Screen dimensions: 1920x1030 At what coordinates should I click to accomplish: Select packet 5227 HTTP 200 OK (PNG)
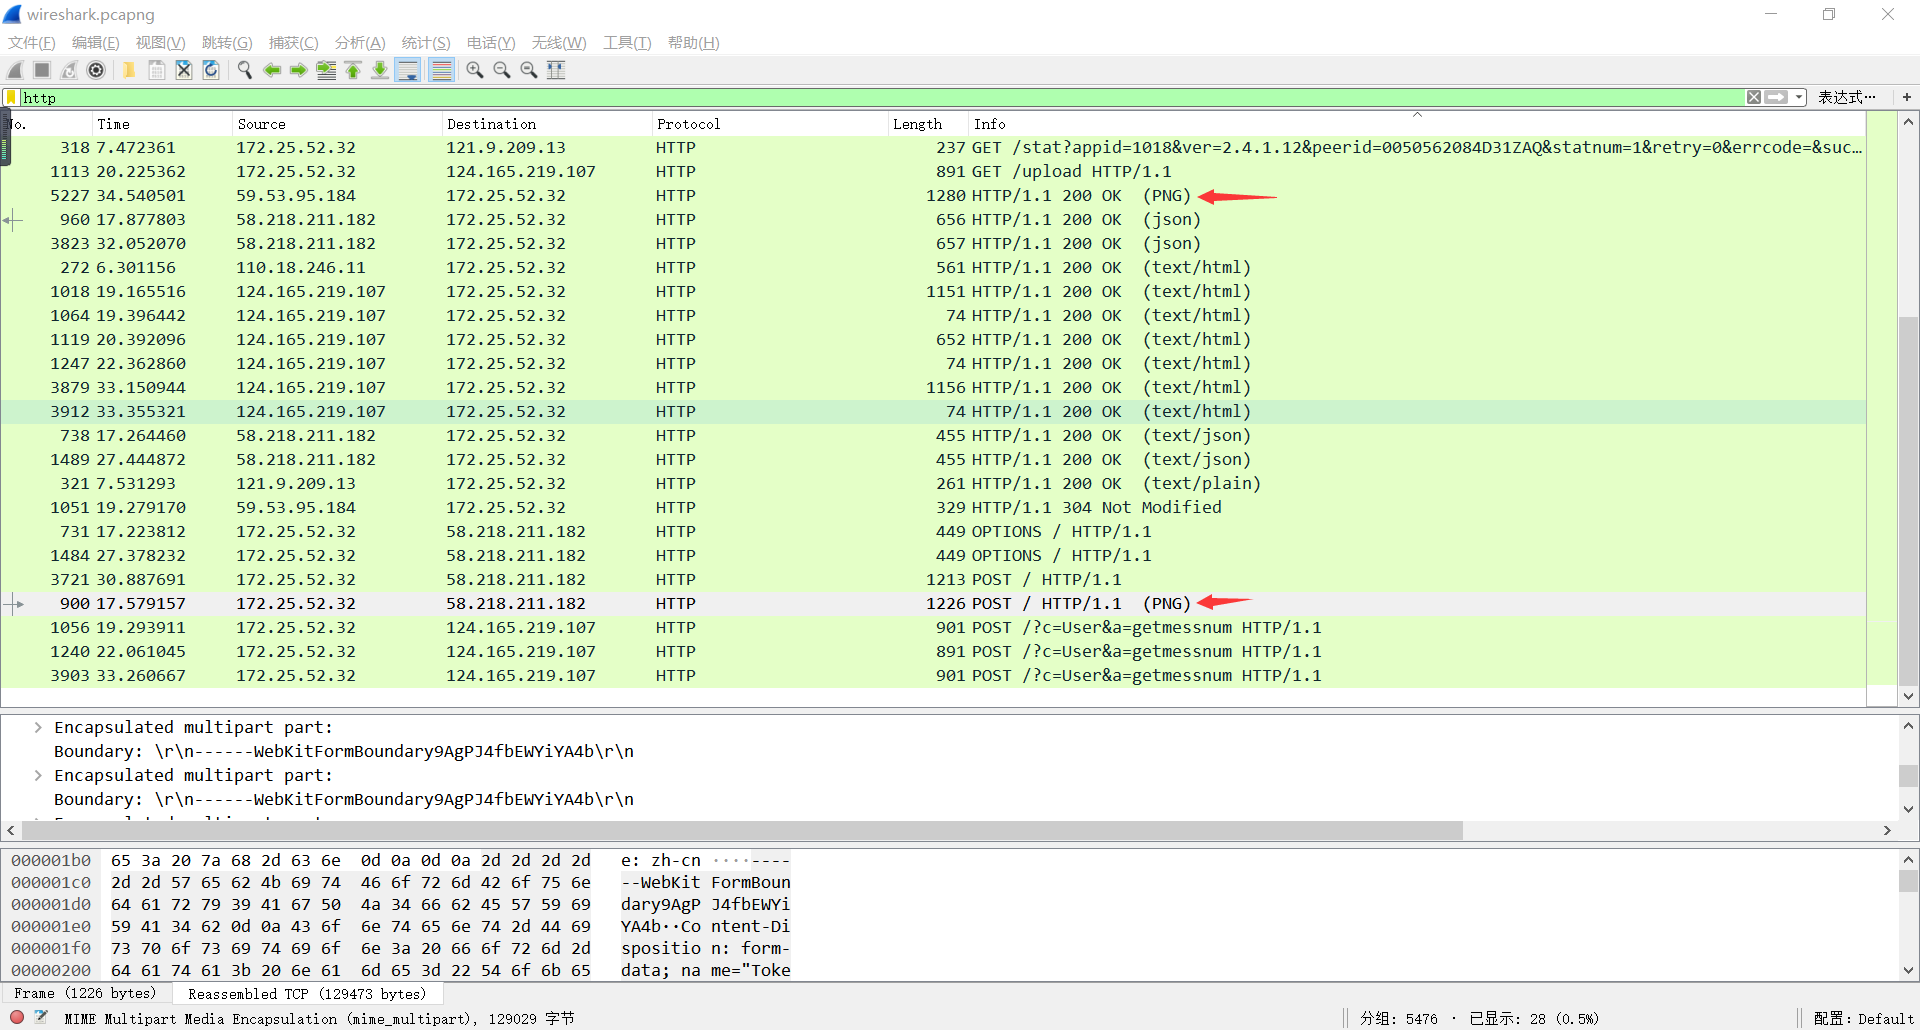point(933,196)
